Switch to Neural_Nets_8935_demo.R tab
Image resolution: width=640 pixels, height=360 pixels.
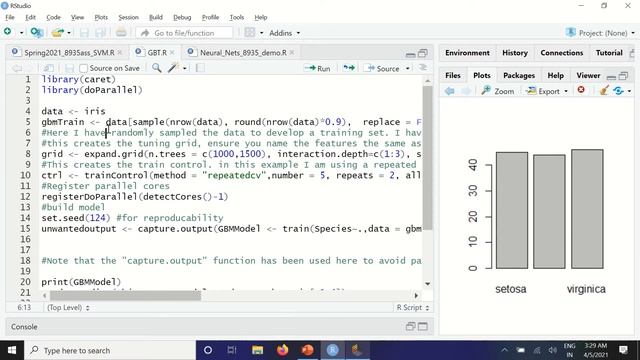(243, 53)
